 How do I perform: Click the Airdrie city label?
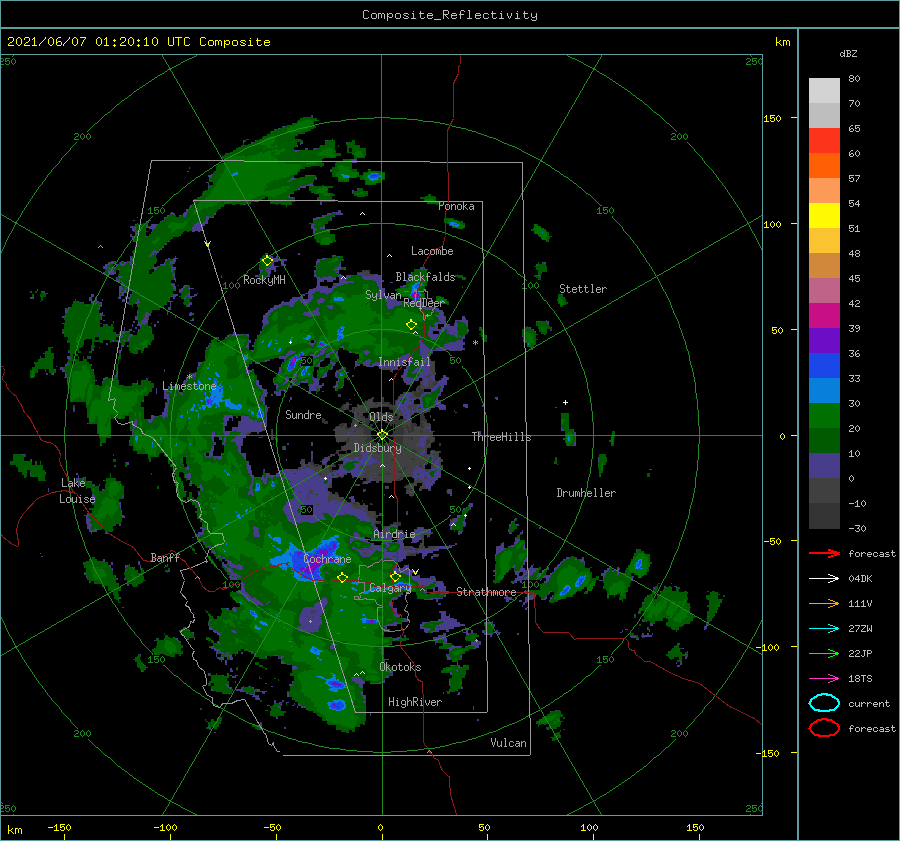point(394,534)
